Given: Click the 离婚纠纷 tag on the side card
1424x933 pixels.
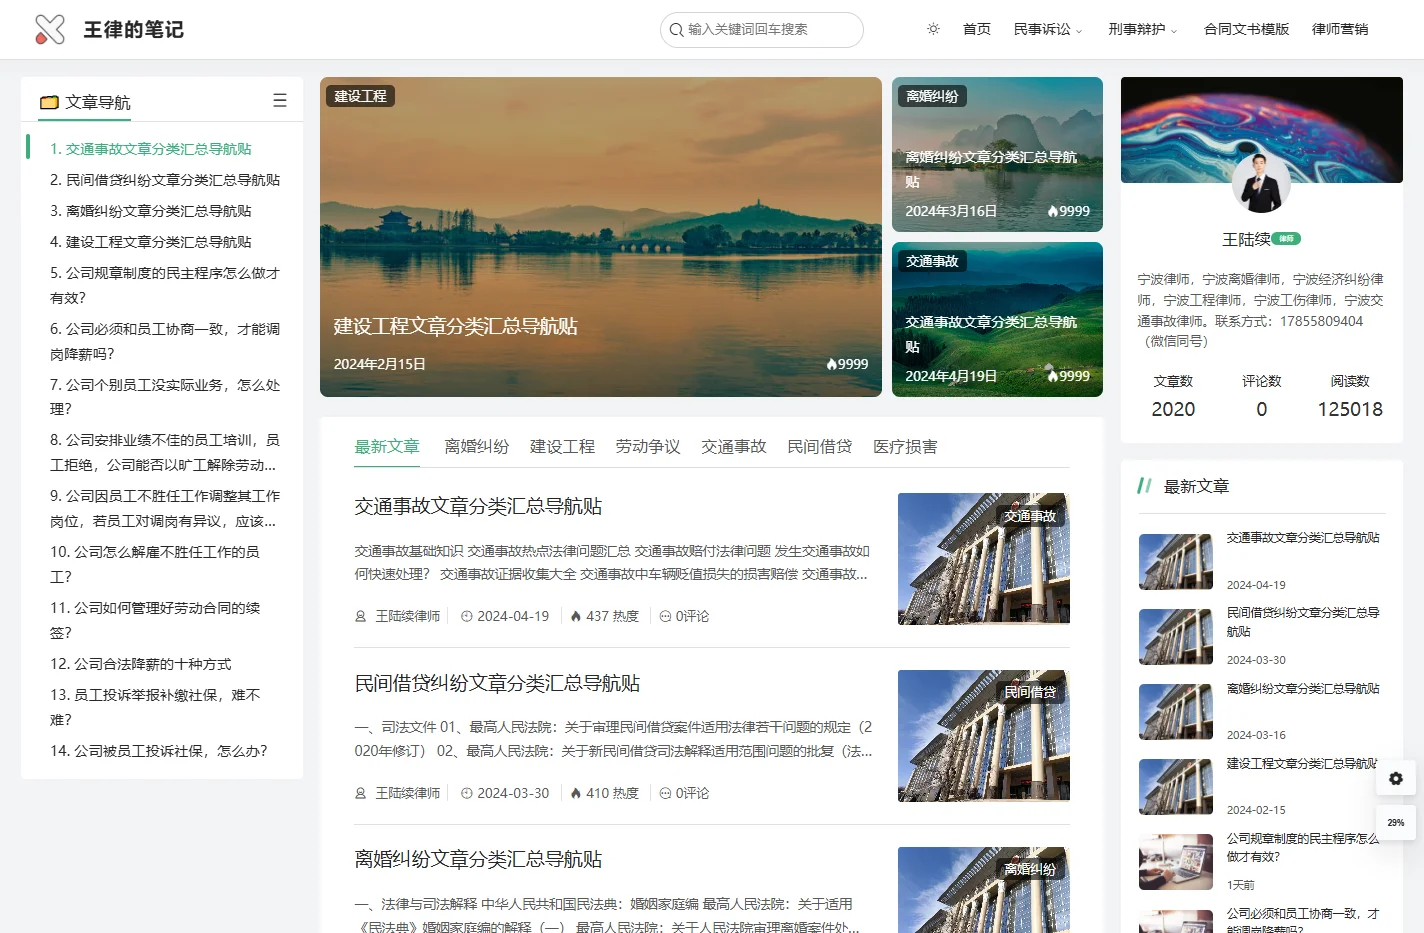Looking at the screenshot, I should coord(932,96).
